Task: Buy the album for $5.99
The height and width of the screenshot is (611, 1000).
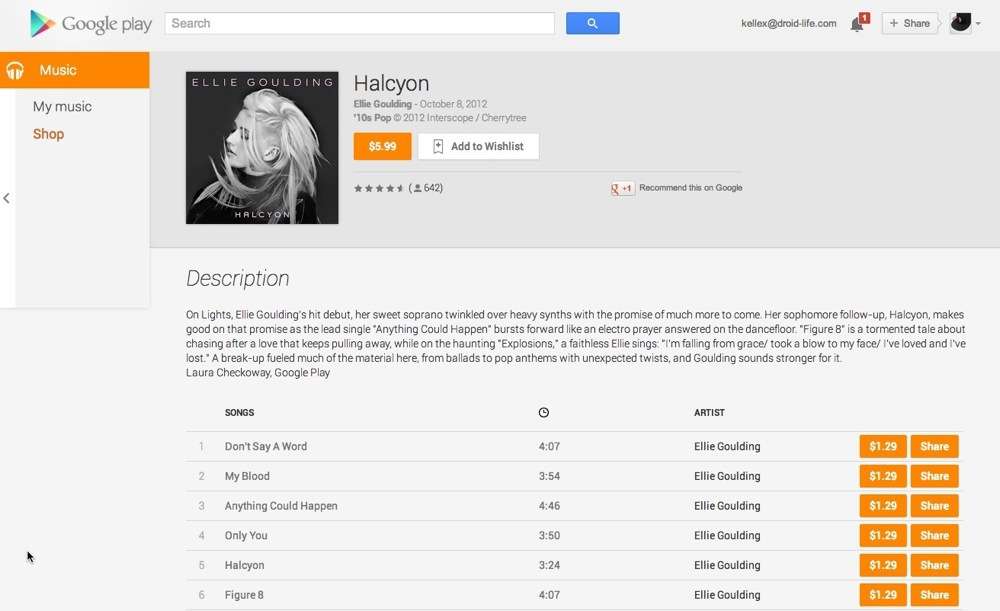Action: [x=383, y=147]
